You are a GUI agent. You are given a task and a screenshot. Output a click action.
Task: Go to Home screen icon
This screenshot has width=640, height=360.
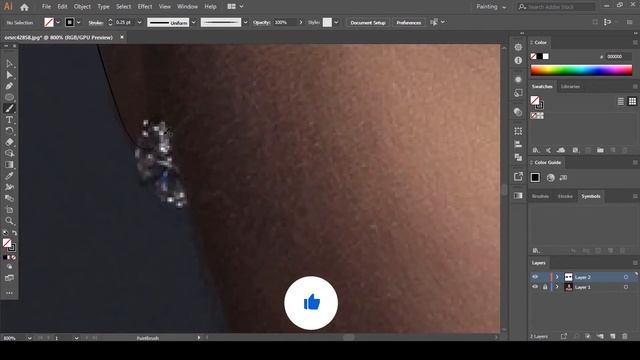24,7
